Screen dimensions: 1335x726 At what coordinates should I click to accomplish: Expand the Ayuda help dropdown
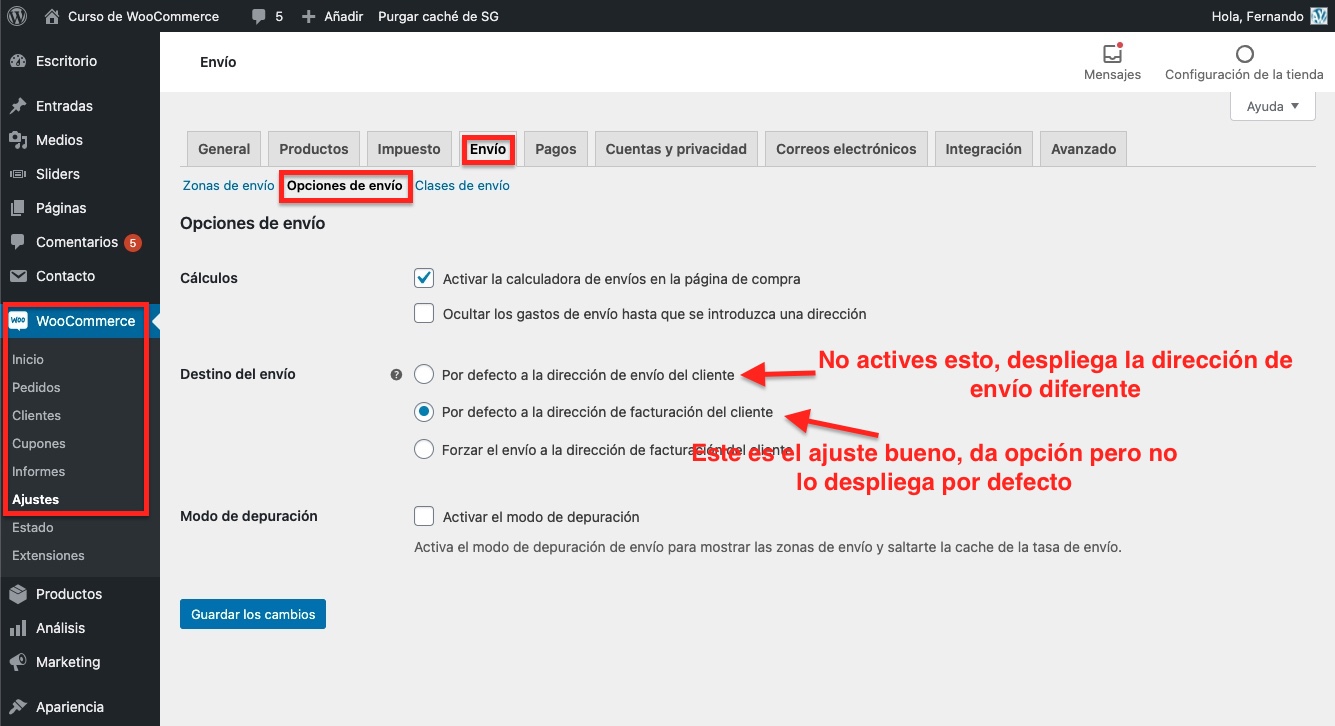1273,106
